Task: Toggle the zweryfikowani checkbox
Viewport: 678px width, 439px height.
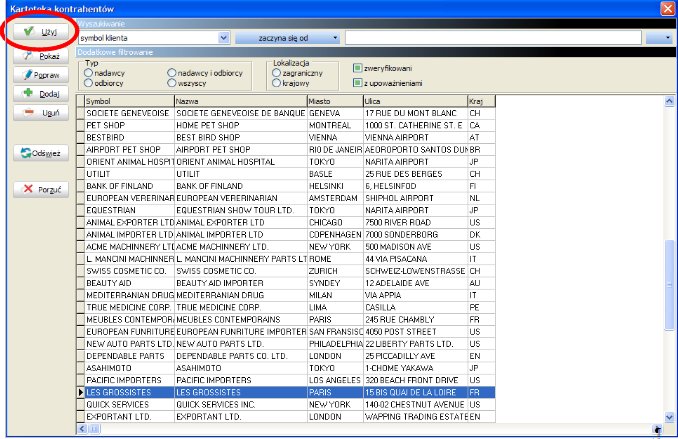Action: tap(358, 68)
